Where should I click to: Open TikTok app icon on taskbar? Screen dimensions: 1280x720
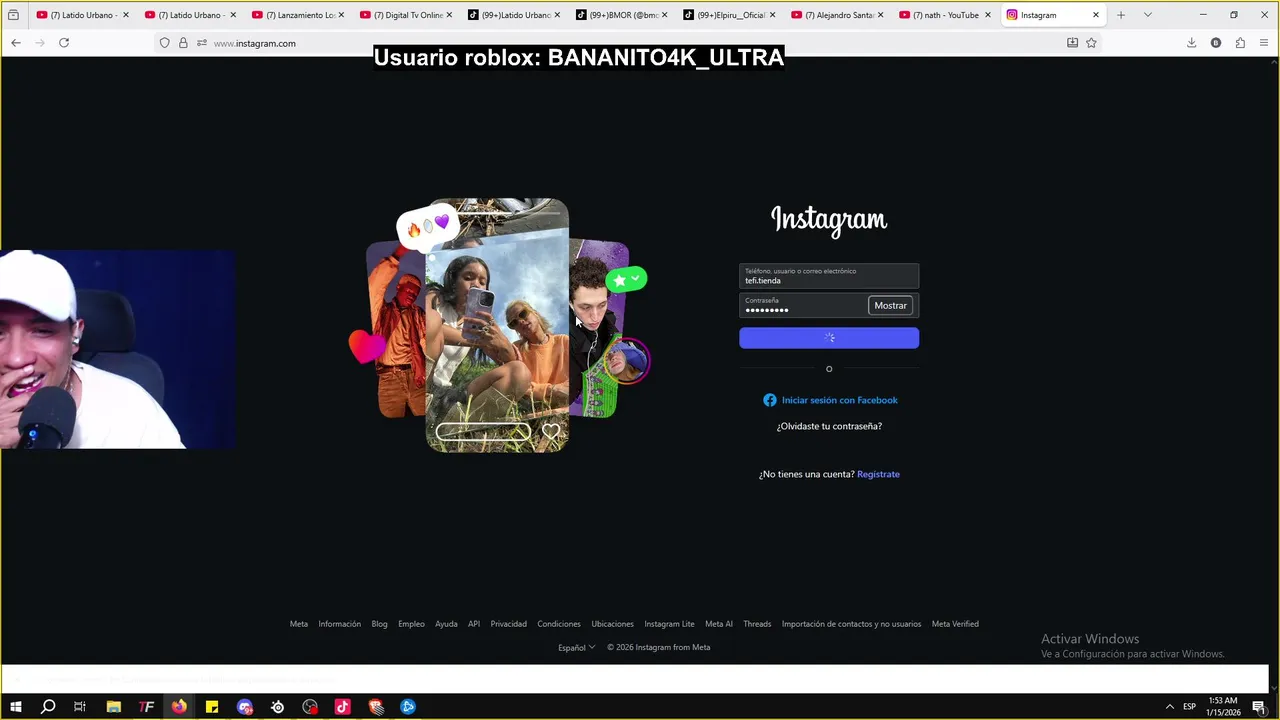coord(343,706)
